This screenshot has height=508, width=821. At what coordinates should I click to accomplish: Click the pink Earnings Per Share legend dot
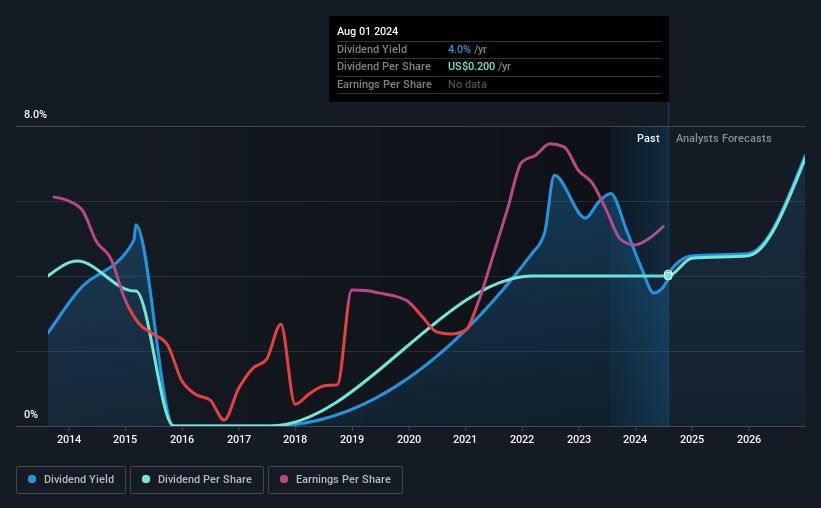pyautogui.click(x=284, y=479)
